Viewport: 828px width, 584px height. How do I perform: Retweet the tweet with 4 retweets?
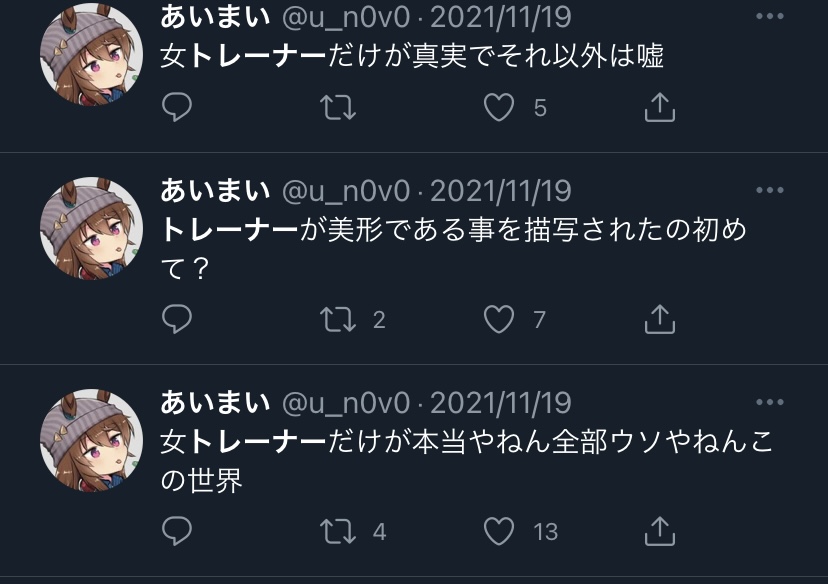[338, 531]
